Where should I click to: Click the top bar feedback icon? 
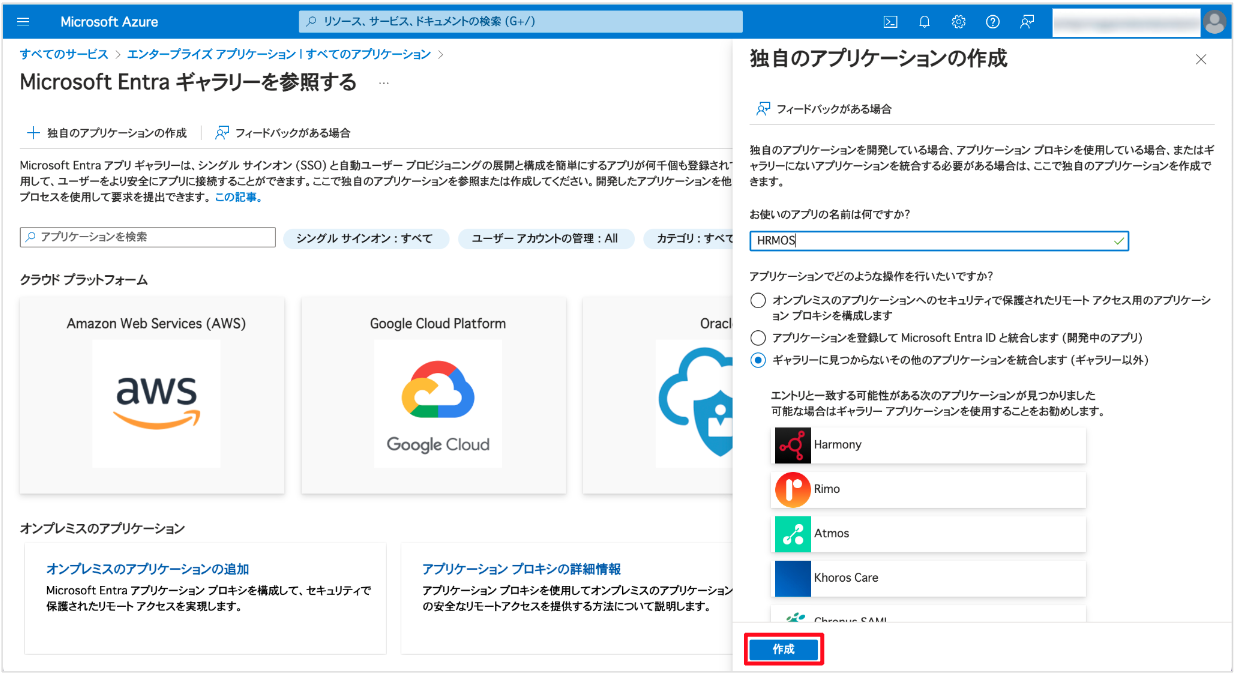1027,22
